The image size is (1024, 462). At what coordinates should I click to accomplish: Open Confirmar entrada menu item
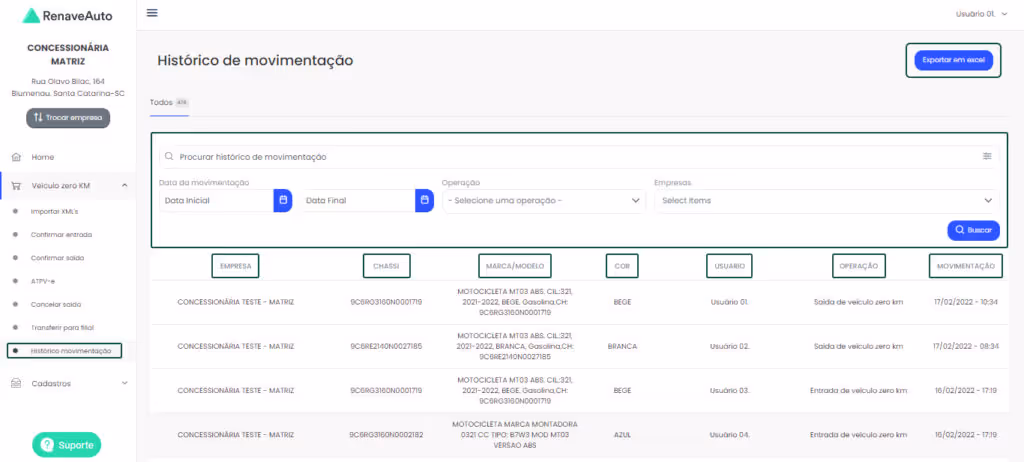pyautogui.click(x=61, y=235)
